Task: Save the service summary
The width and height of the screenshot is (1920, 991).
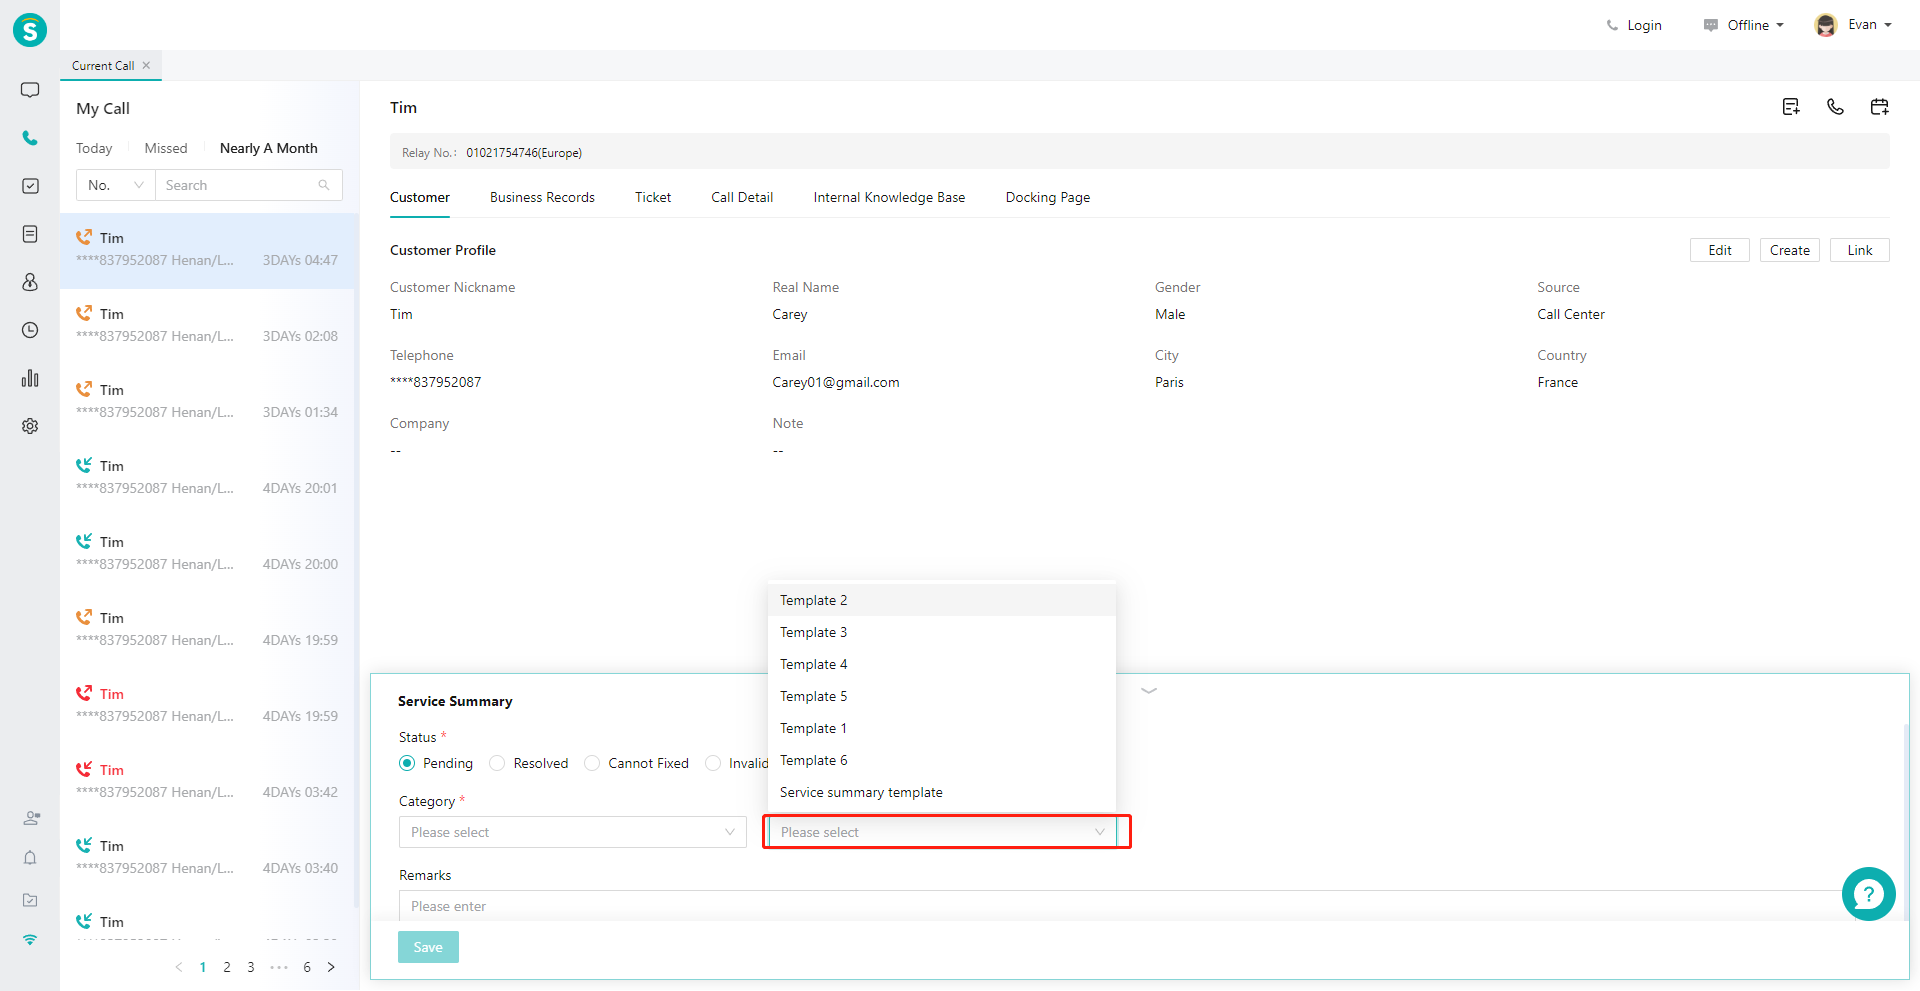Action: (x=428, y=947)
